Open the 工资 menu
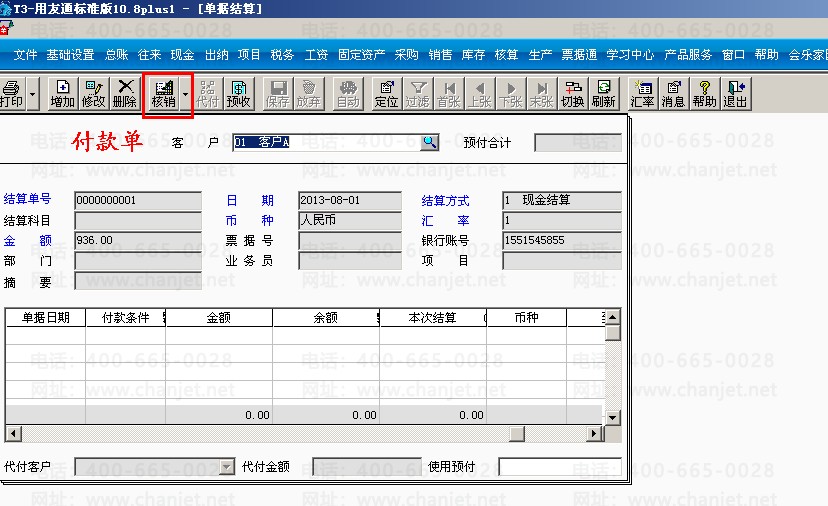Image resolution: width=828 pixels, height=506 pixels. click(x=316, y=54)
